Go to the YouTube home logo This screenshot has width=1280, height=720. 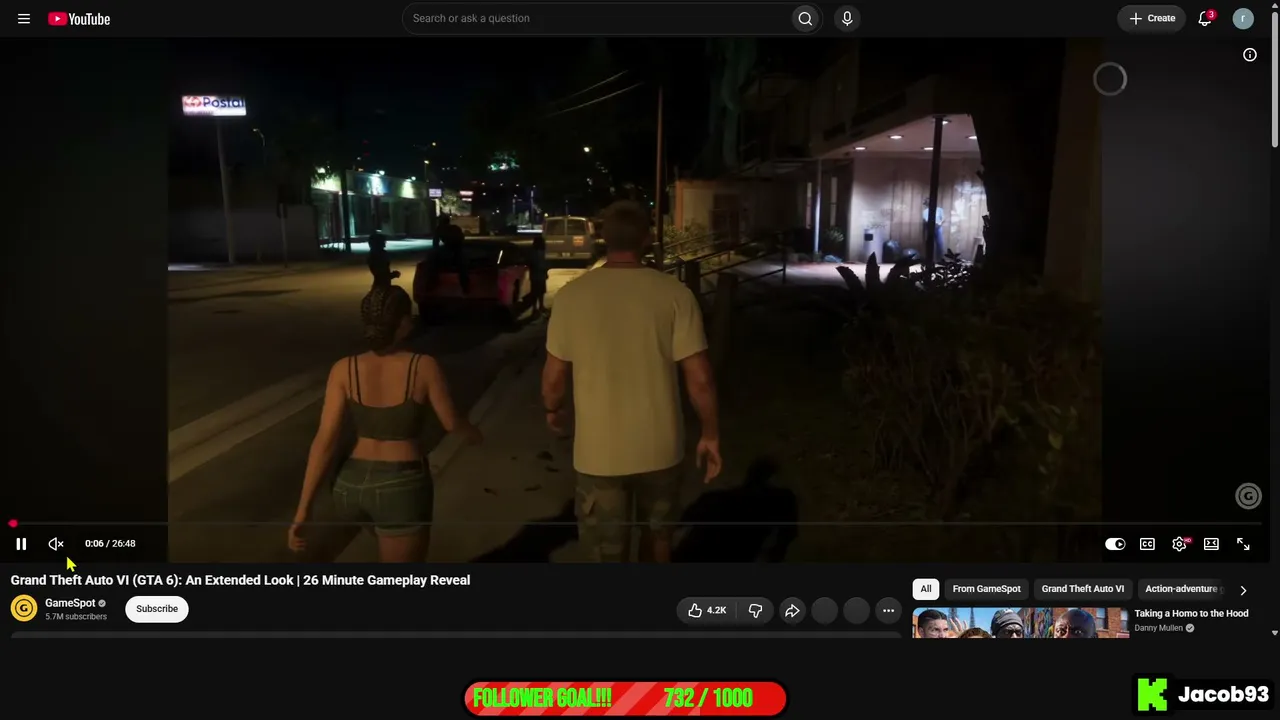(79, 19)
